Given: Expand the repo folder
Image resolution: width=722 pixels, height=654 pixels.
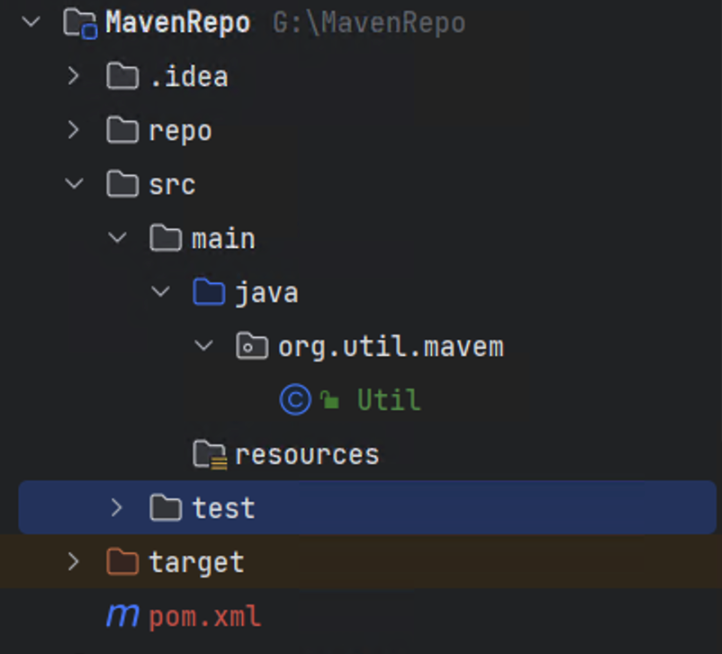Looking at the screenshot, I should coord(74,130).
